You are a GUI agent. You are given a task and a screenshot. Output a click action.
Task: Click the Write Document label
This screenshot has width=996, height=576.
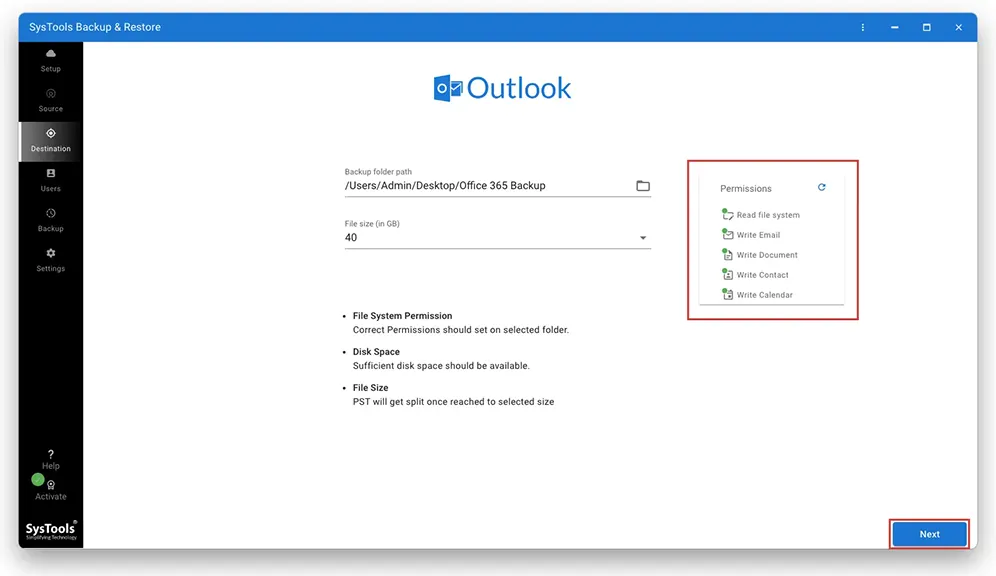767,255
